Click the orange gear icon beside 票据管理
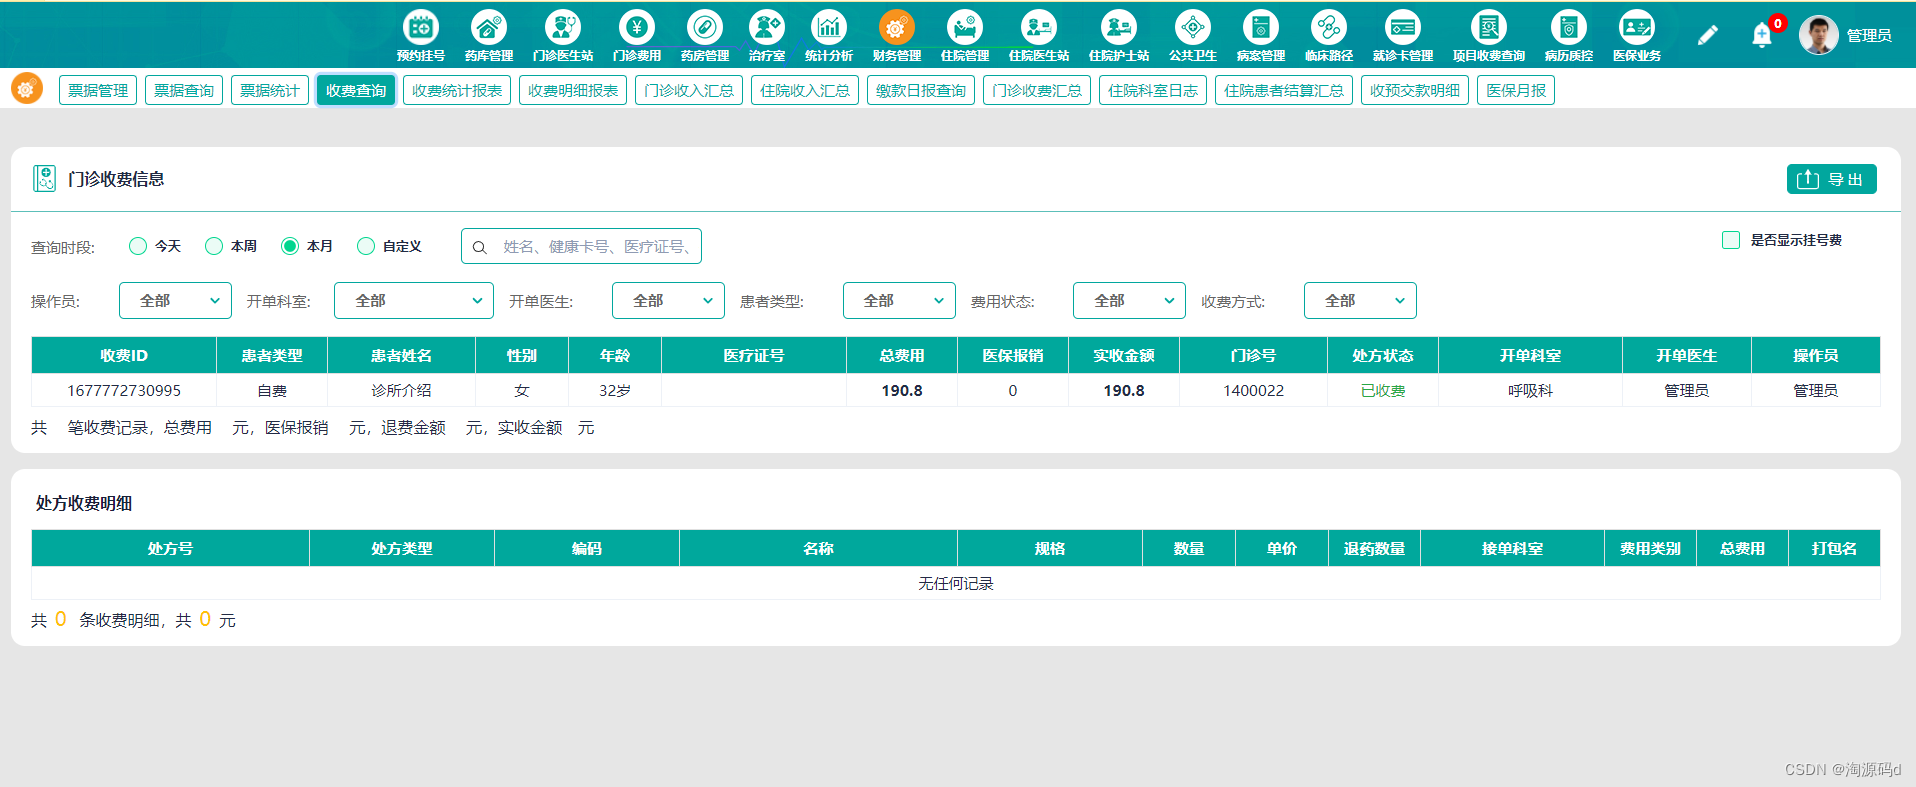This screenshot has height=787, width=1916. [x=26, y=89]
